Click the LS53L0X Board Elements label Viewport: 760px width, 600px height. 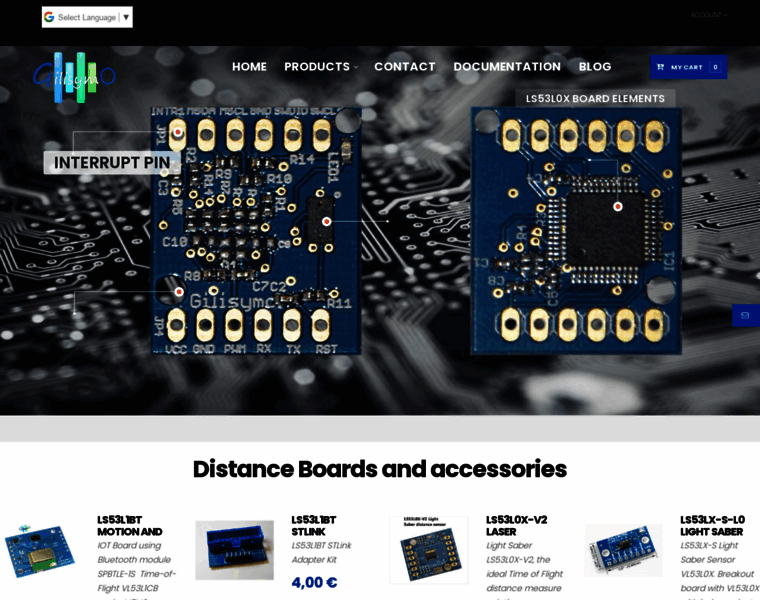[x=595, y=98]
